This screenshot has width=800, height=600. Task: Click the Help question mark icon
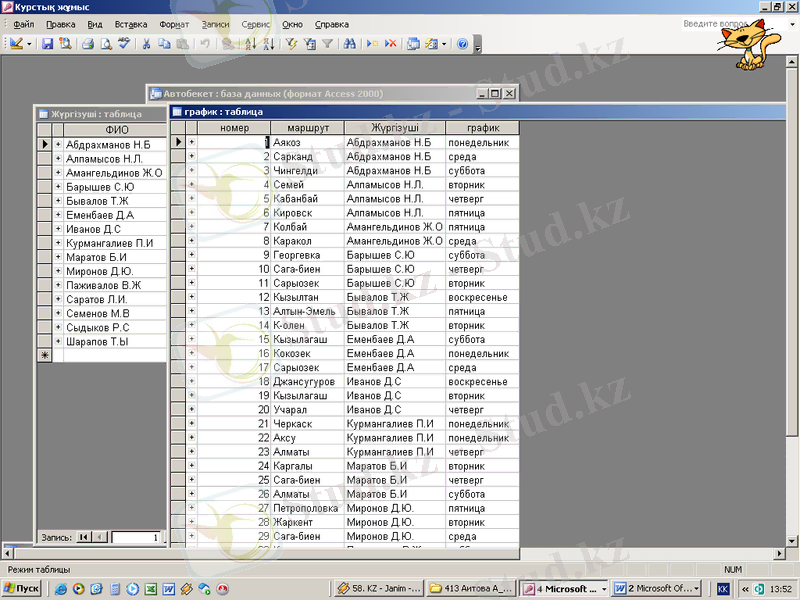pyautogui.click(x=462, y=44)
